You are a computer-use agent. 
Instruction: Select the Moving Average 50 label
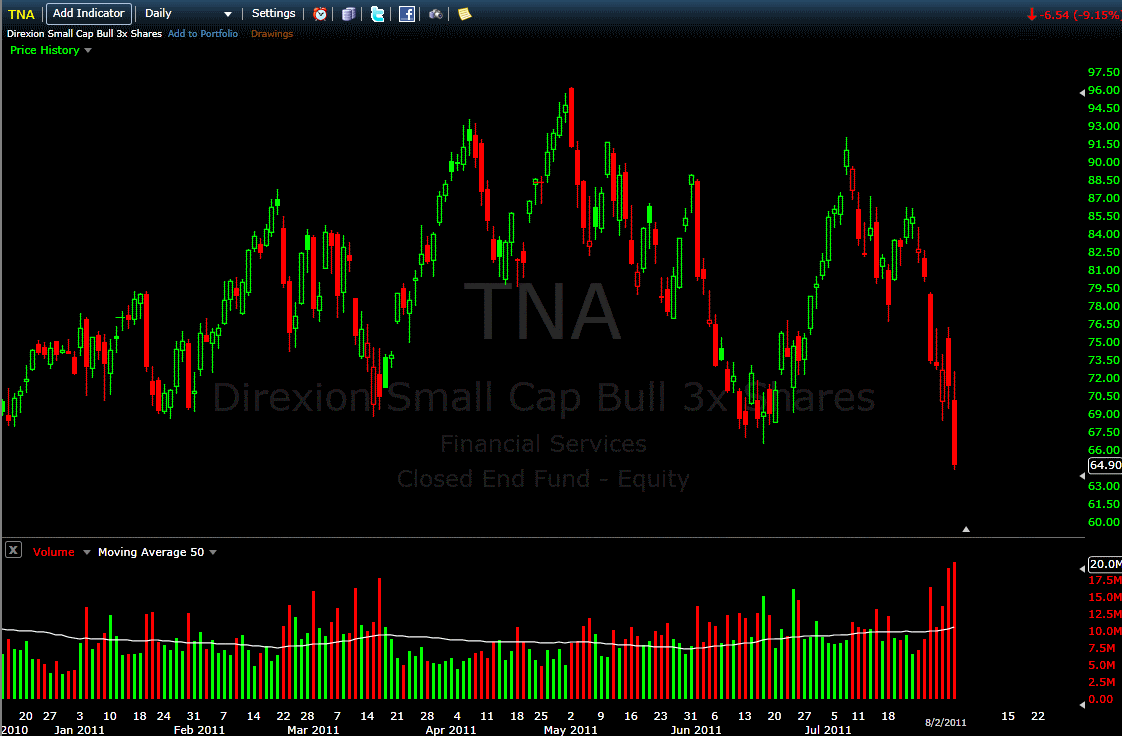point(151,552)
